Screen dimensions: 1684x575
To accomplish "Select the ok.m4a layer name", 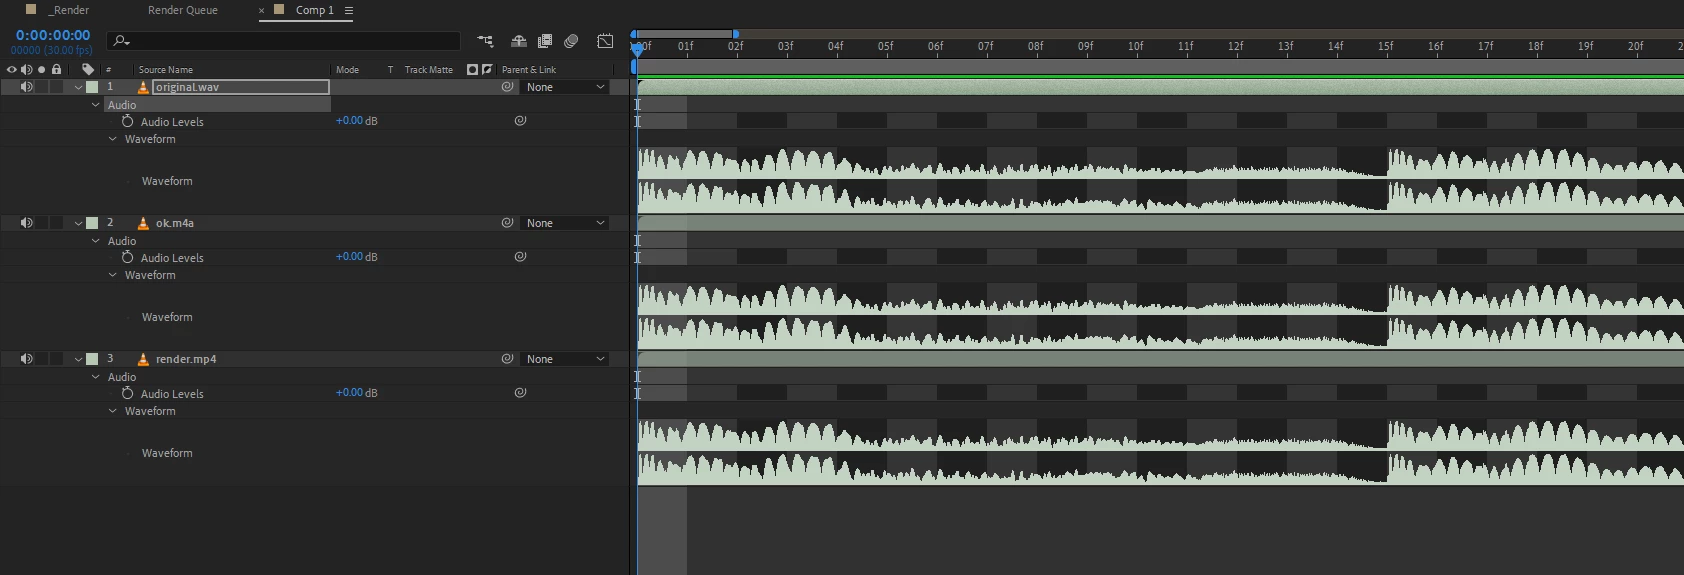I will pyautogui.click(x=175, y=223).
